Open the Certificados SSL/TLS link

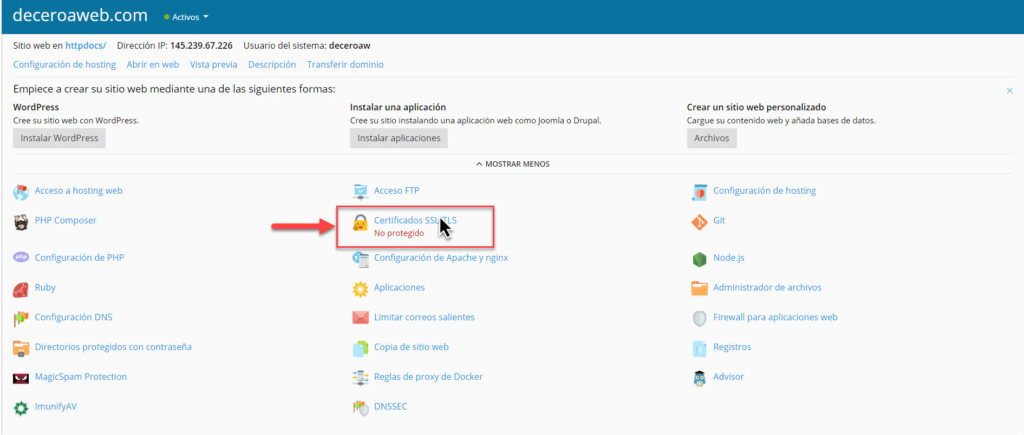415,221
